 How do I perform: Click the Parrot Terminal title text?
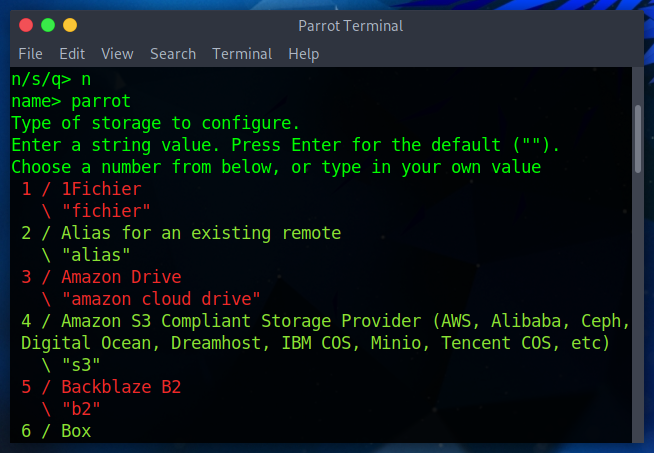(x=351, y=26)
